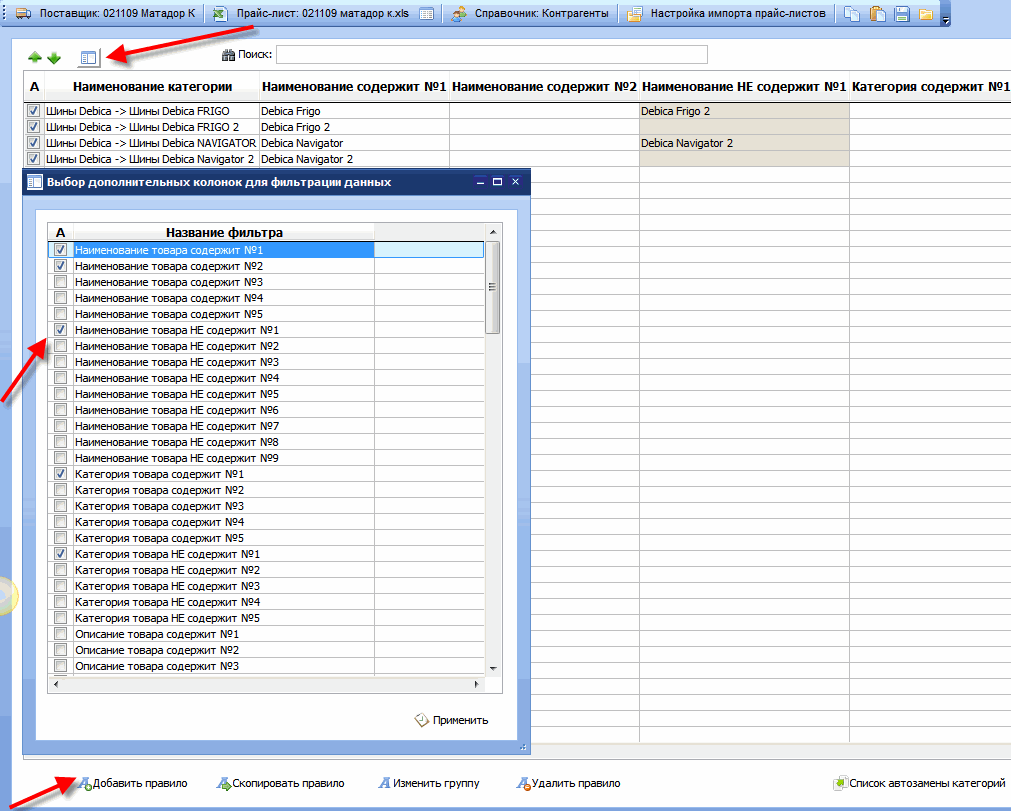Check Описание товара содержит №1 filter

(61, 634)
